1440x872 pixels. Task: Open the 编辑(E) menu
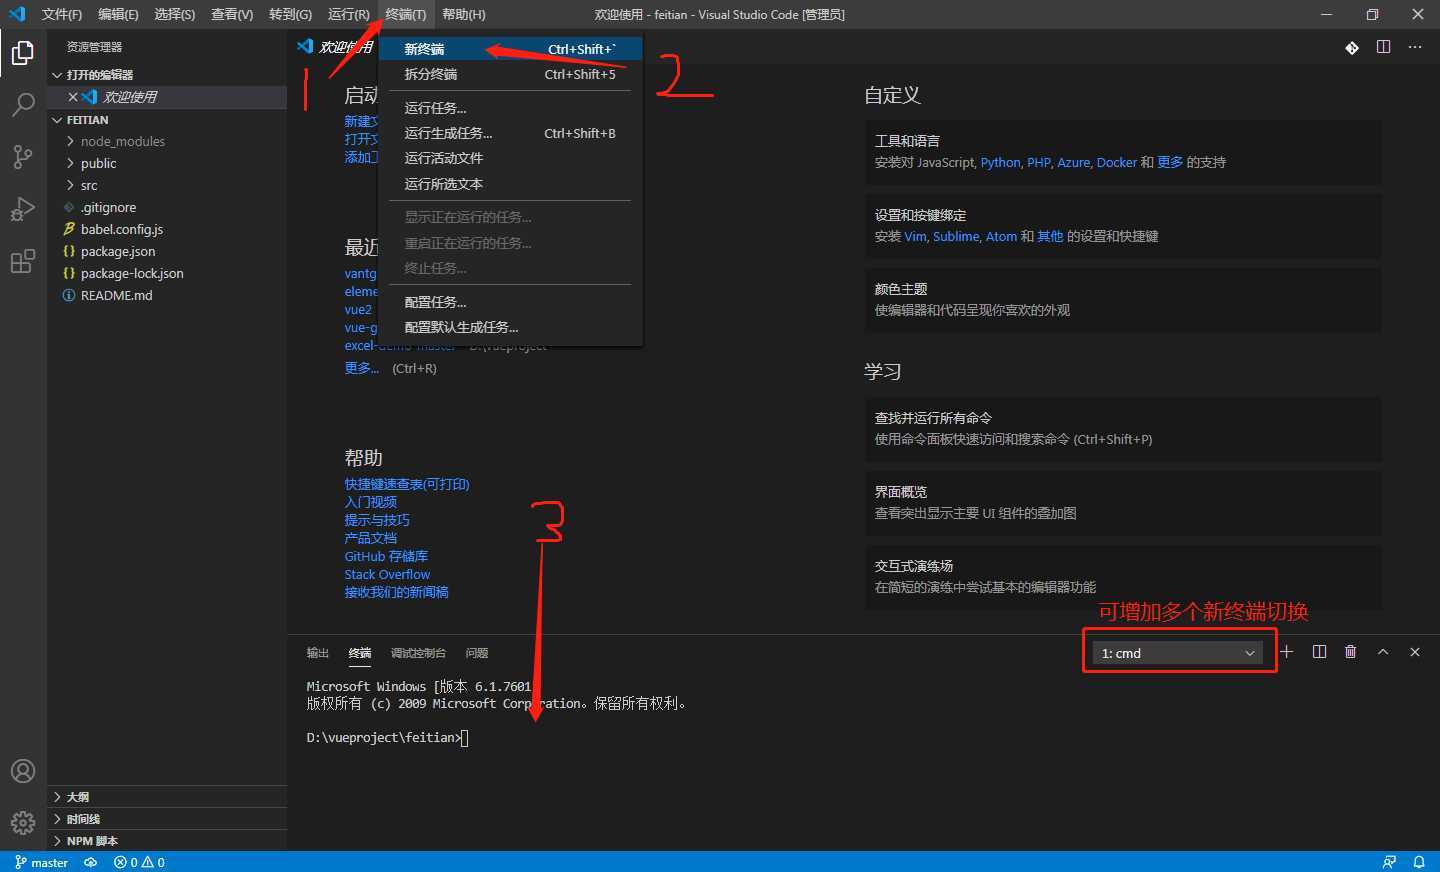click(118, 14)
